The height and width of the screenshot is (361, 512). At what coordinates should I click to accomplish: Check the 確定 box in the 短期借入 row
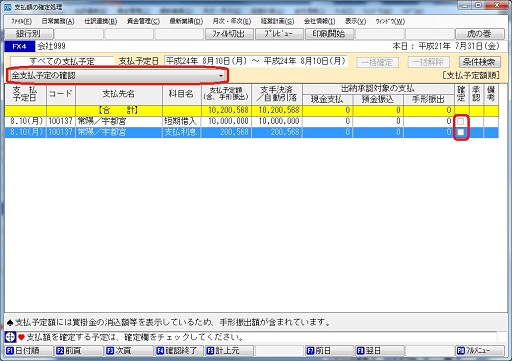tap(461, 121)
